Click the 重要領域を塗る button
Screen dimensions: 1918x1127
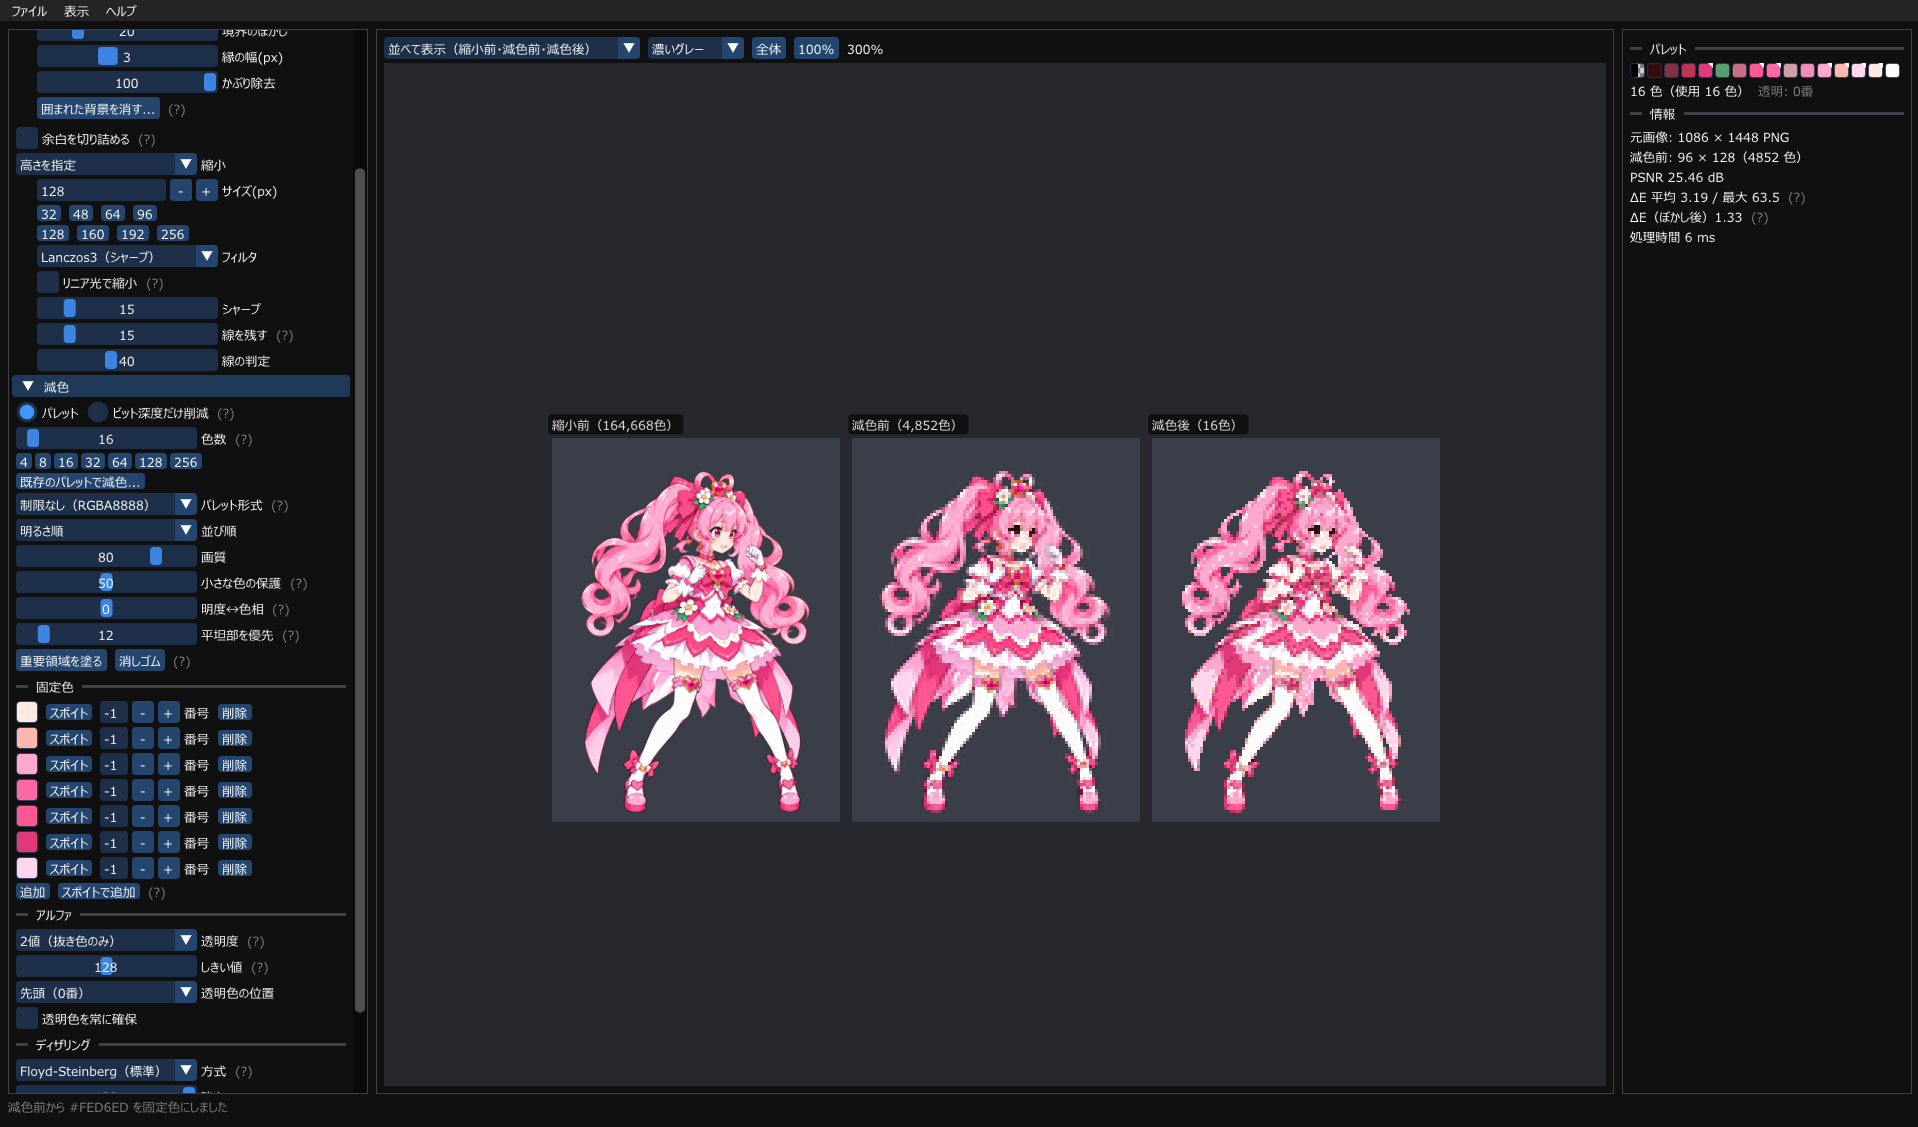(x=61, y=661)
